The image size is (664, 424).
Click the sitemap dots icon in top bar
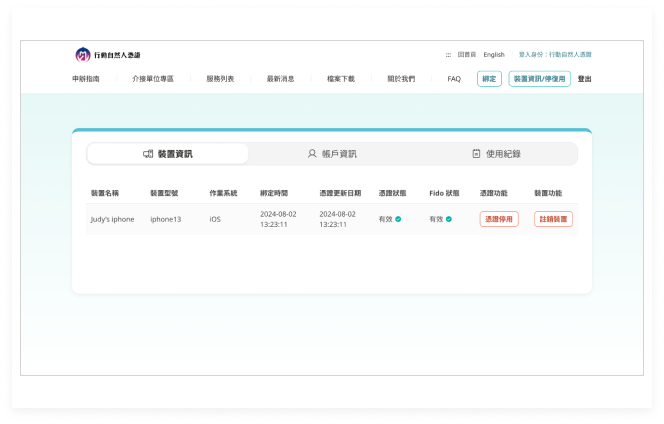pos(448,55)
